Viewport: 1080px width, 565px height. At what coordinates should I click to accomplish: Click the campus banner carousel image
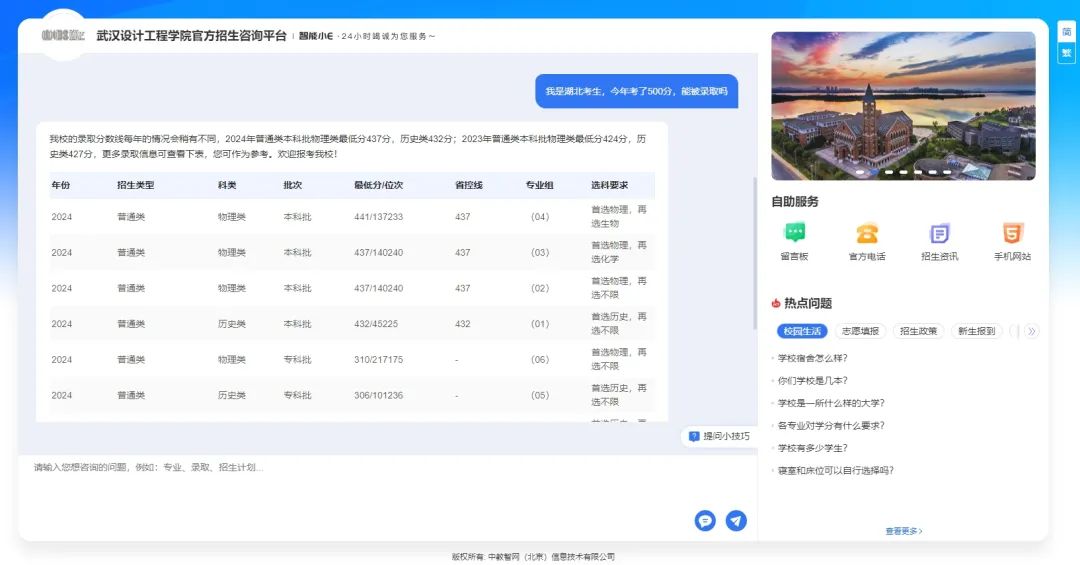(x=903, y=105)
